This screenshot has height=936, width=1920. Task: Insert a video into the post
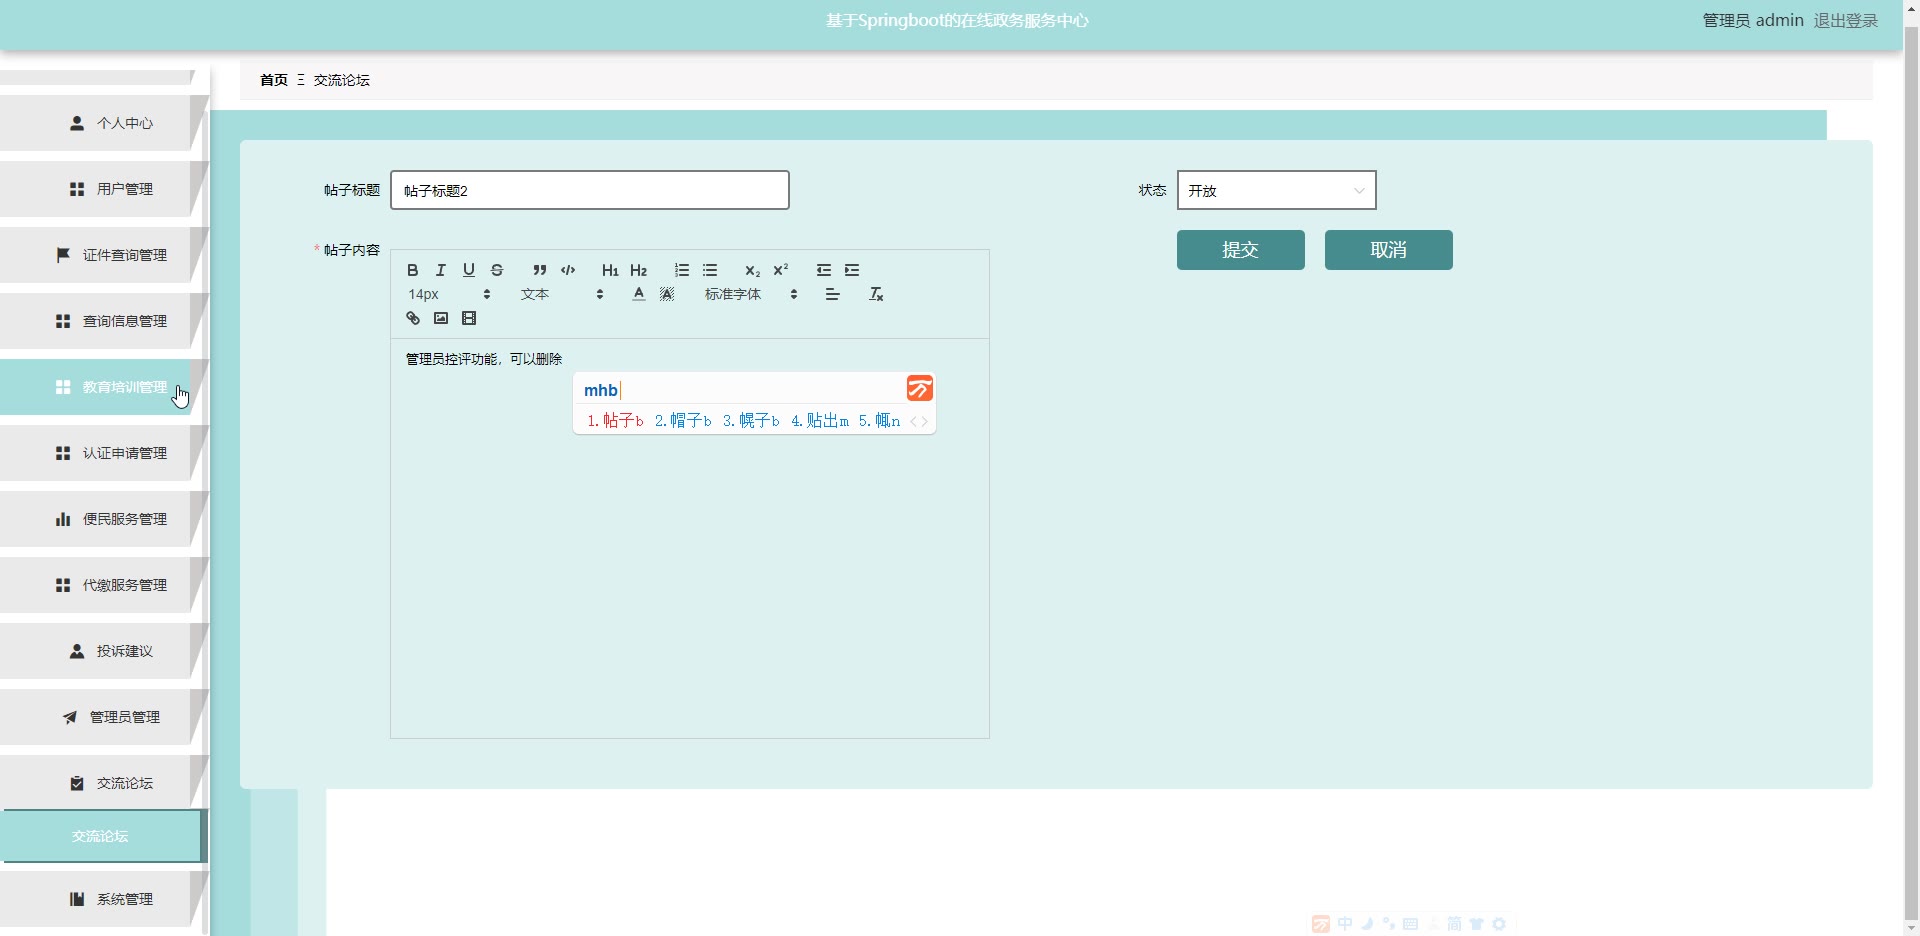[x=469, y=318]
